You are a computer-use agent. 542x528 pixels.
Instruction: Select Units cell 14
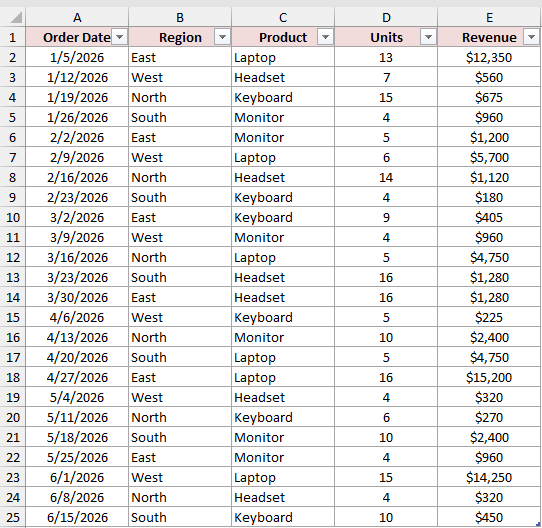click(x=386, y=177)
